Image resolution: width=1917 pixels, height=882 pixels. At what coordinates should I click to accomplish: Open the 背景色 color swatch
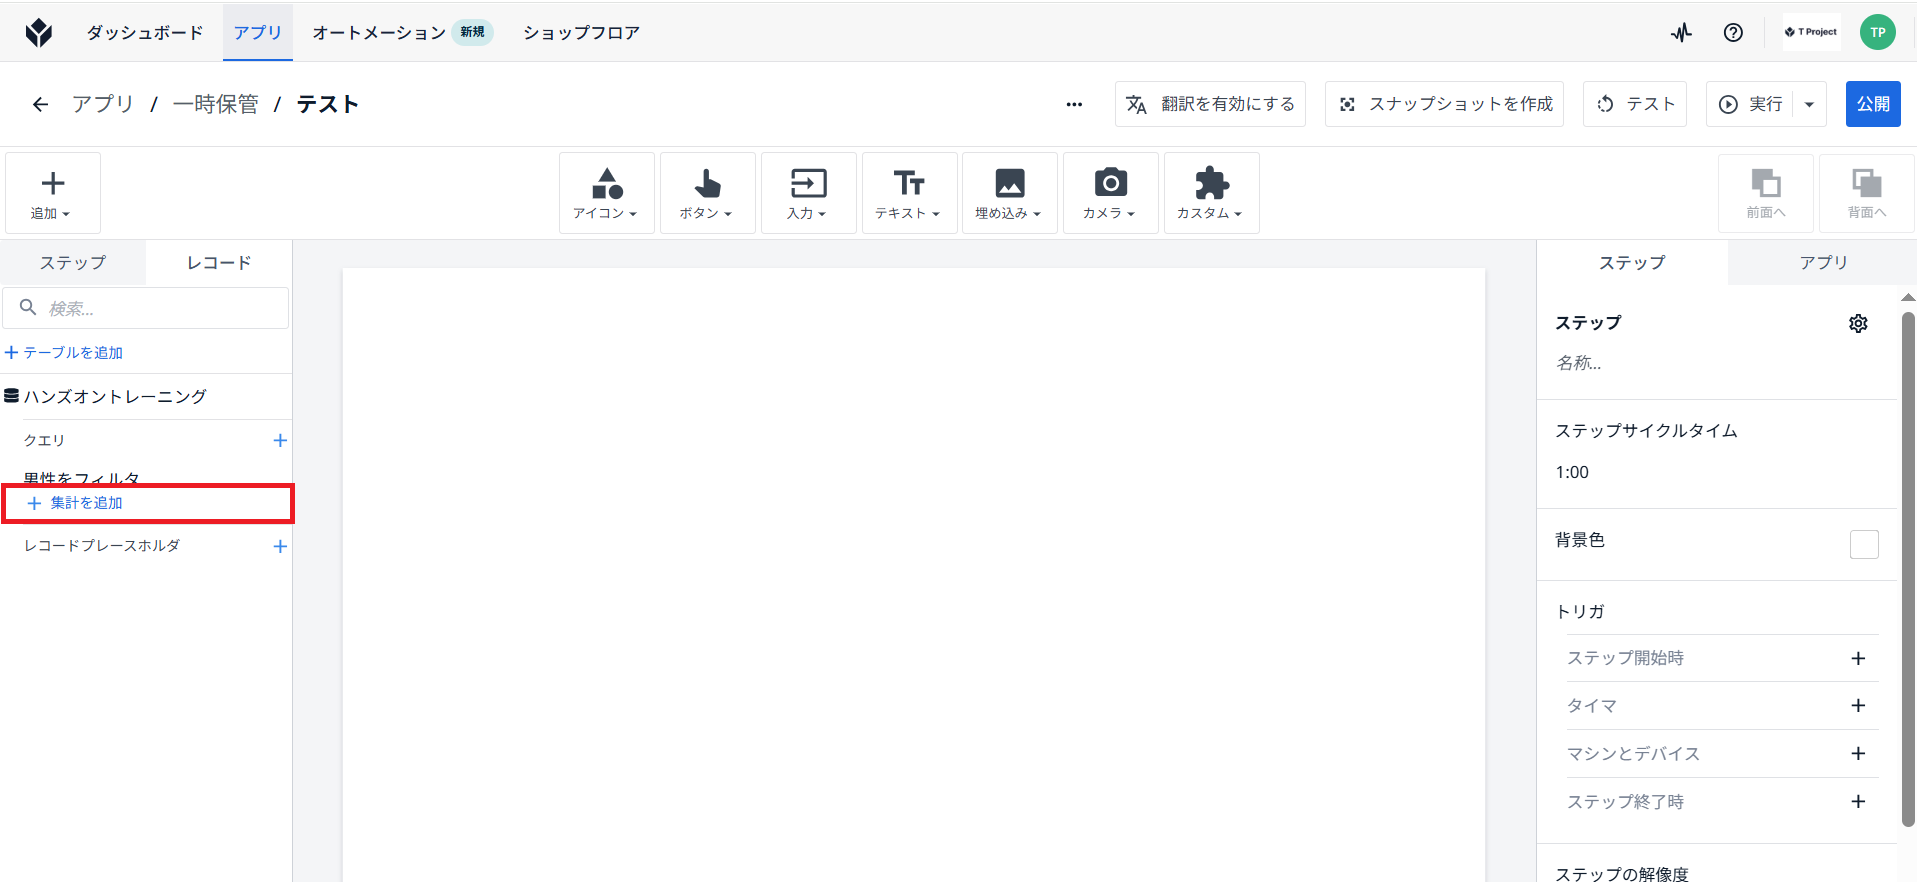coord(1864,544)
